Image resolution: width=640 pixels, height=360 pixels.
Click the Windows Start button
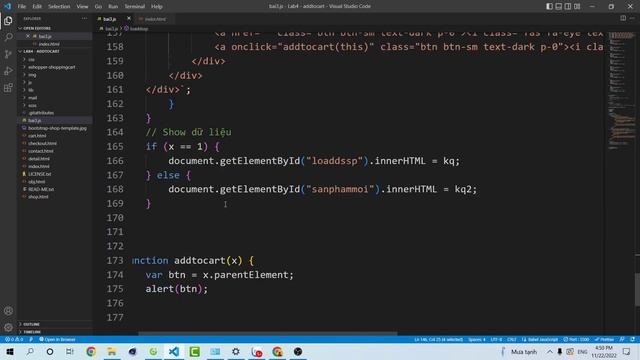(x=10, y=352)
